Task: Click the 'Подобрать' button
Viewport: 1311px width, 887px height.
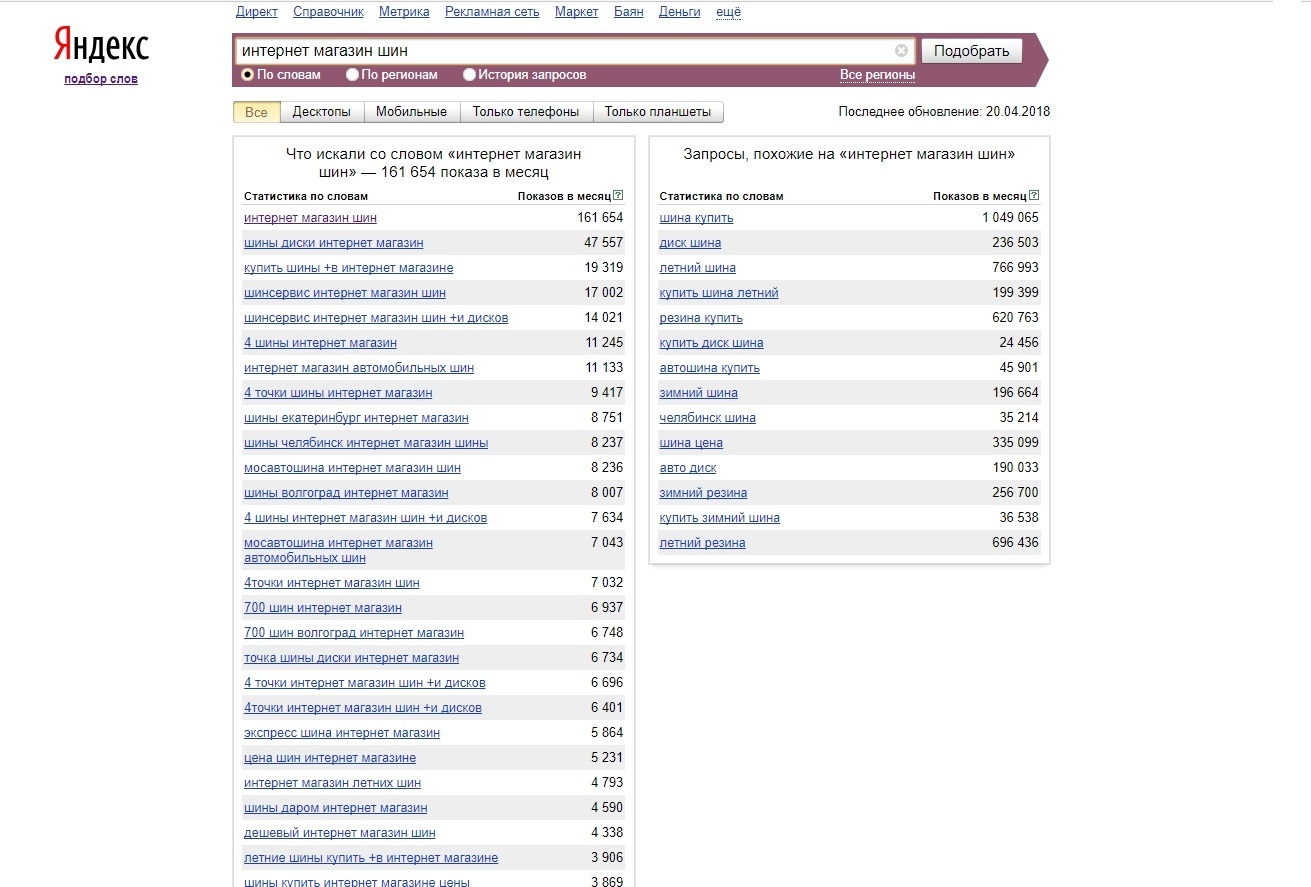Action: (x=971, y=51)
